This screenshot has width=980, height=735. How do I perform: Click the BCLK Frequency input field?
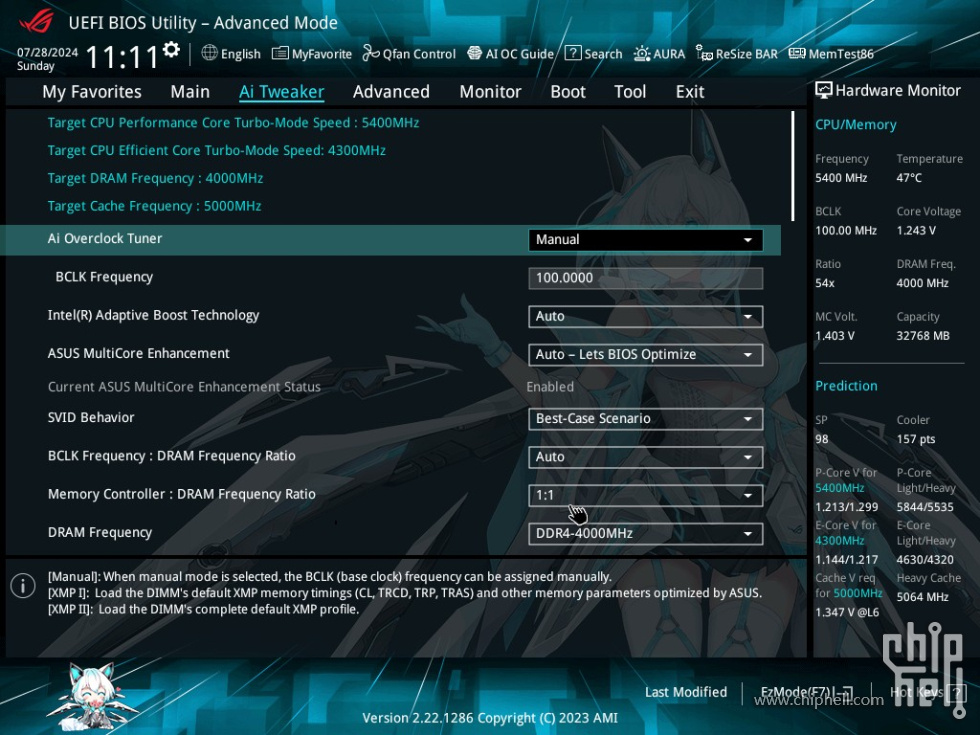(x=646, y=278)
